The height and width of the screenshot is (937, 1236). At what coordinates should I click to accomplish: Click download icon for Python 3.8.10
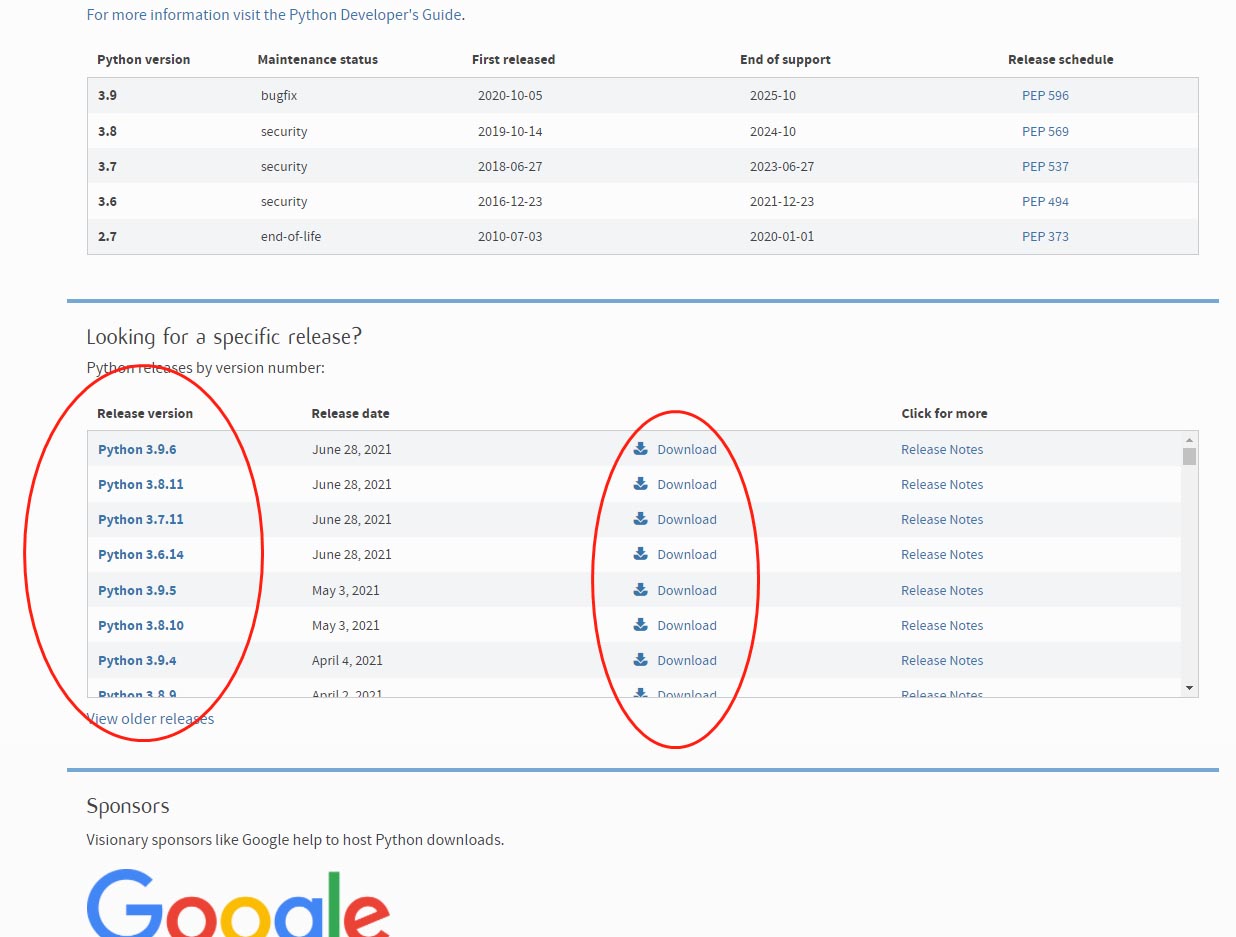[x=641, y=625]
